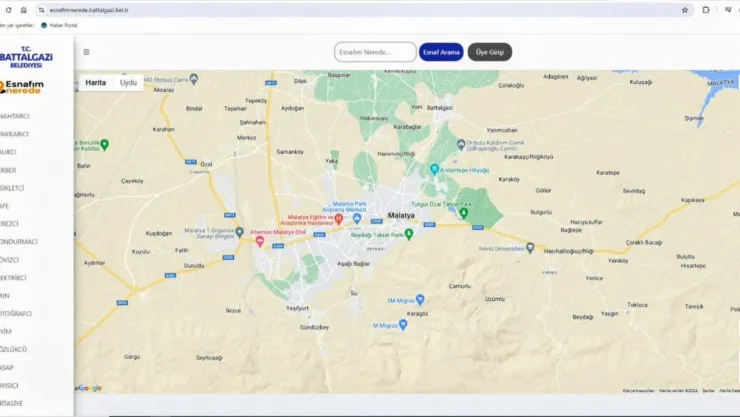Open the Haber Portal bookmark
This screenshot has height=417, width=740.
click(x=60, y=25)
